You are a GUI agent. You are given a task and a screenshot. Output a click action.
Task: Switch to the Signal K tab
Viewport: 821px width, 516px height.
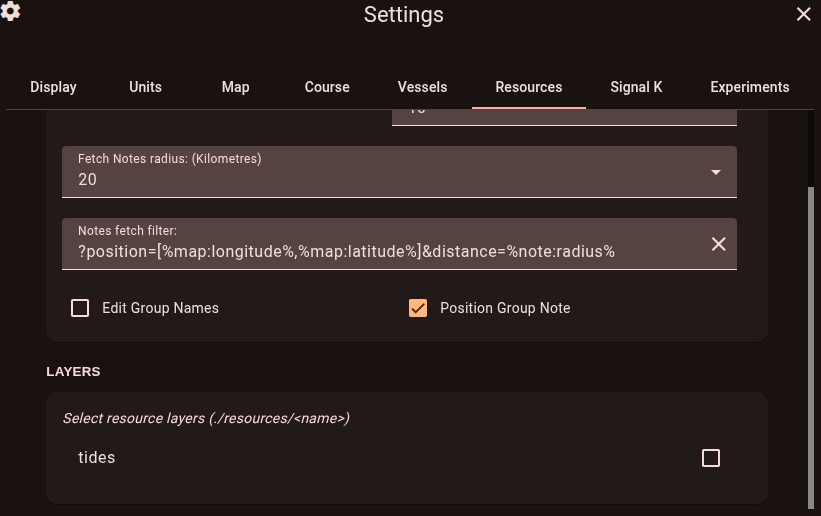[636, 87]
